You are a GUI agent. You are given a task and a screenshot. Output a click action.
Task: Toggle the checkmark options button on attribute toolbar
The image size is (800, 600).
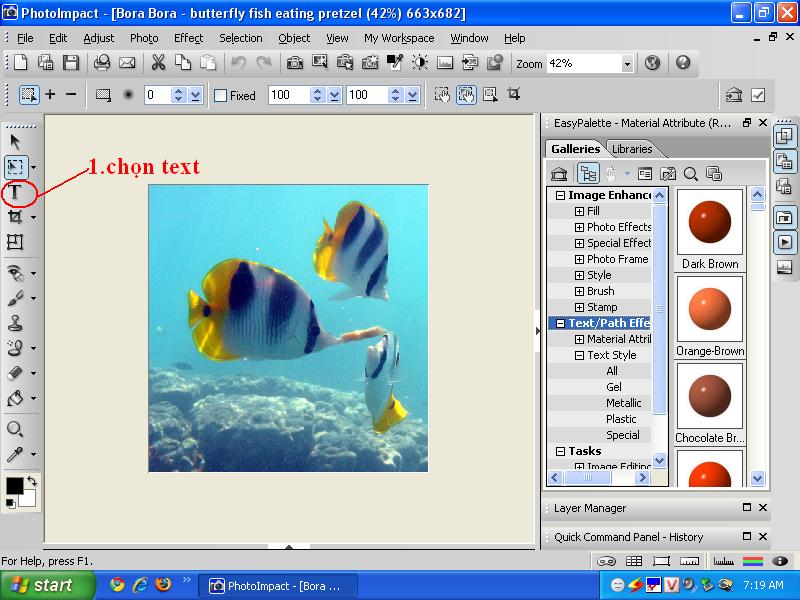click(x=758, y=95)
